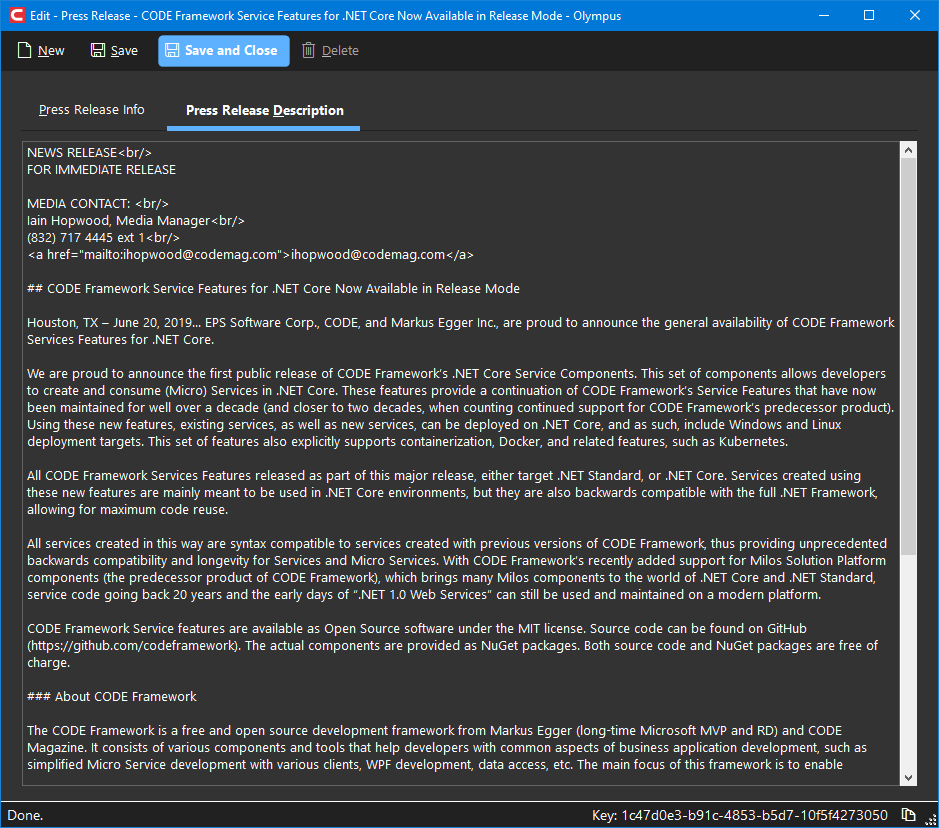Click the github.com/codeframework URL text

(x=135, y=646)
